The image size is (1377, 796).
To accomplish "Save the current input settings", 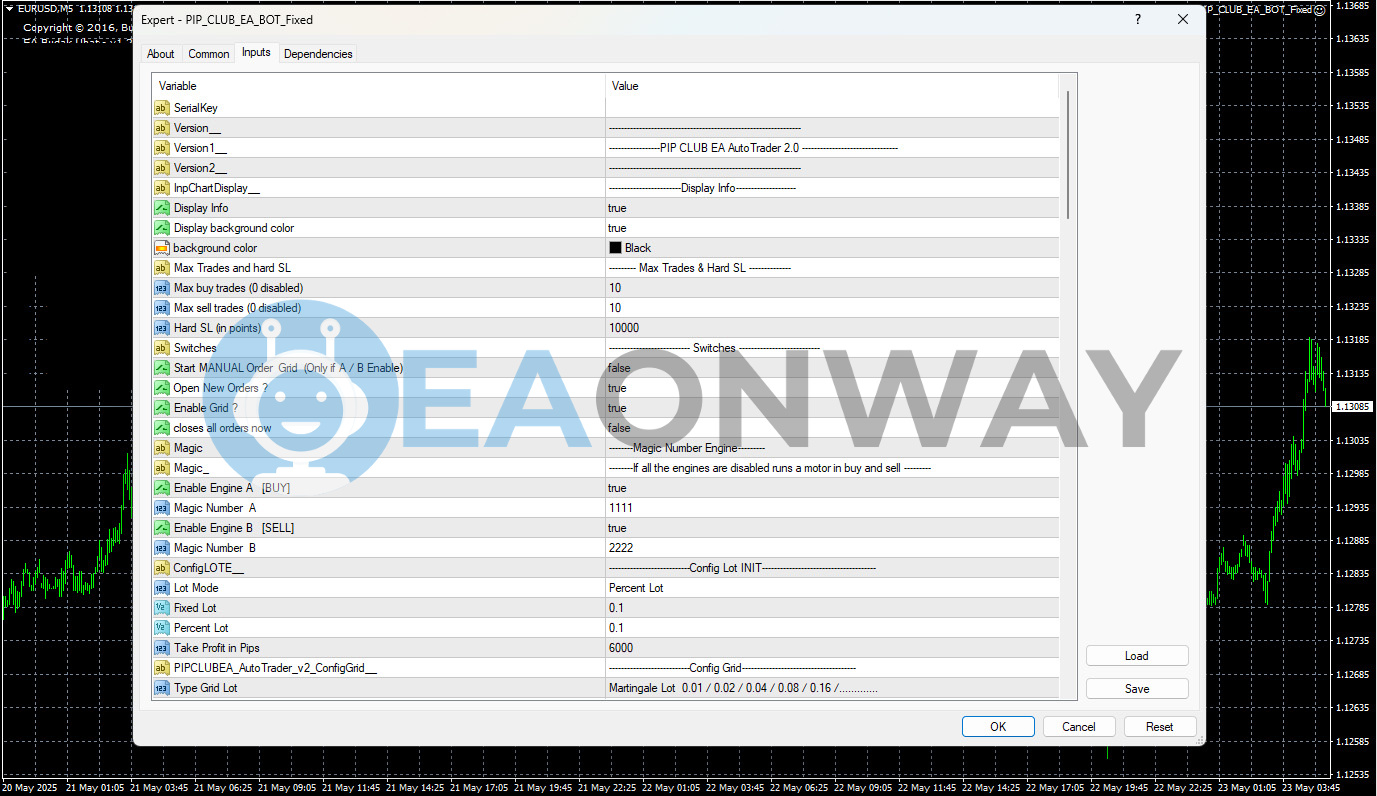I will click(x=1137, y=689).
